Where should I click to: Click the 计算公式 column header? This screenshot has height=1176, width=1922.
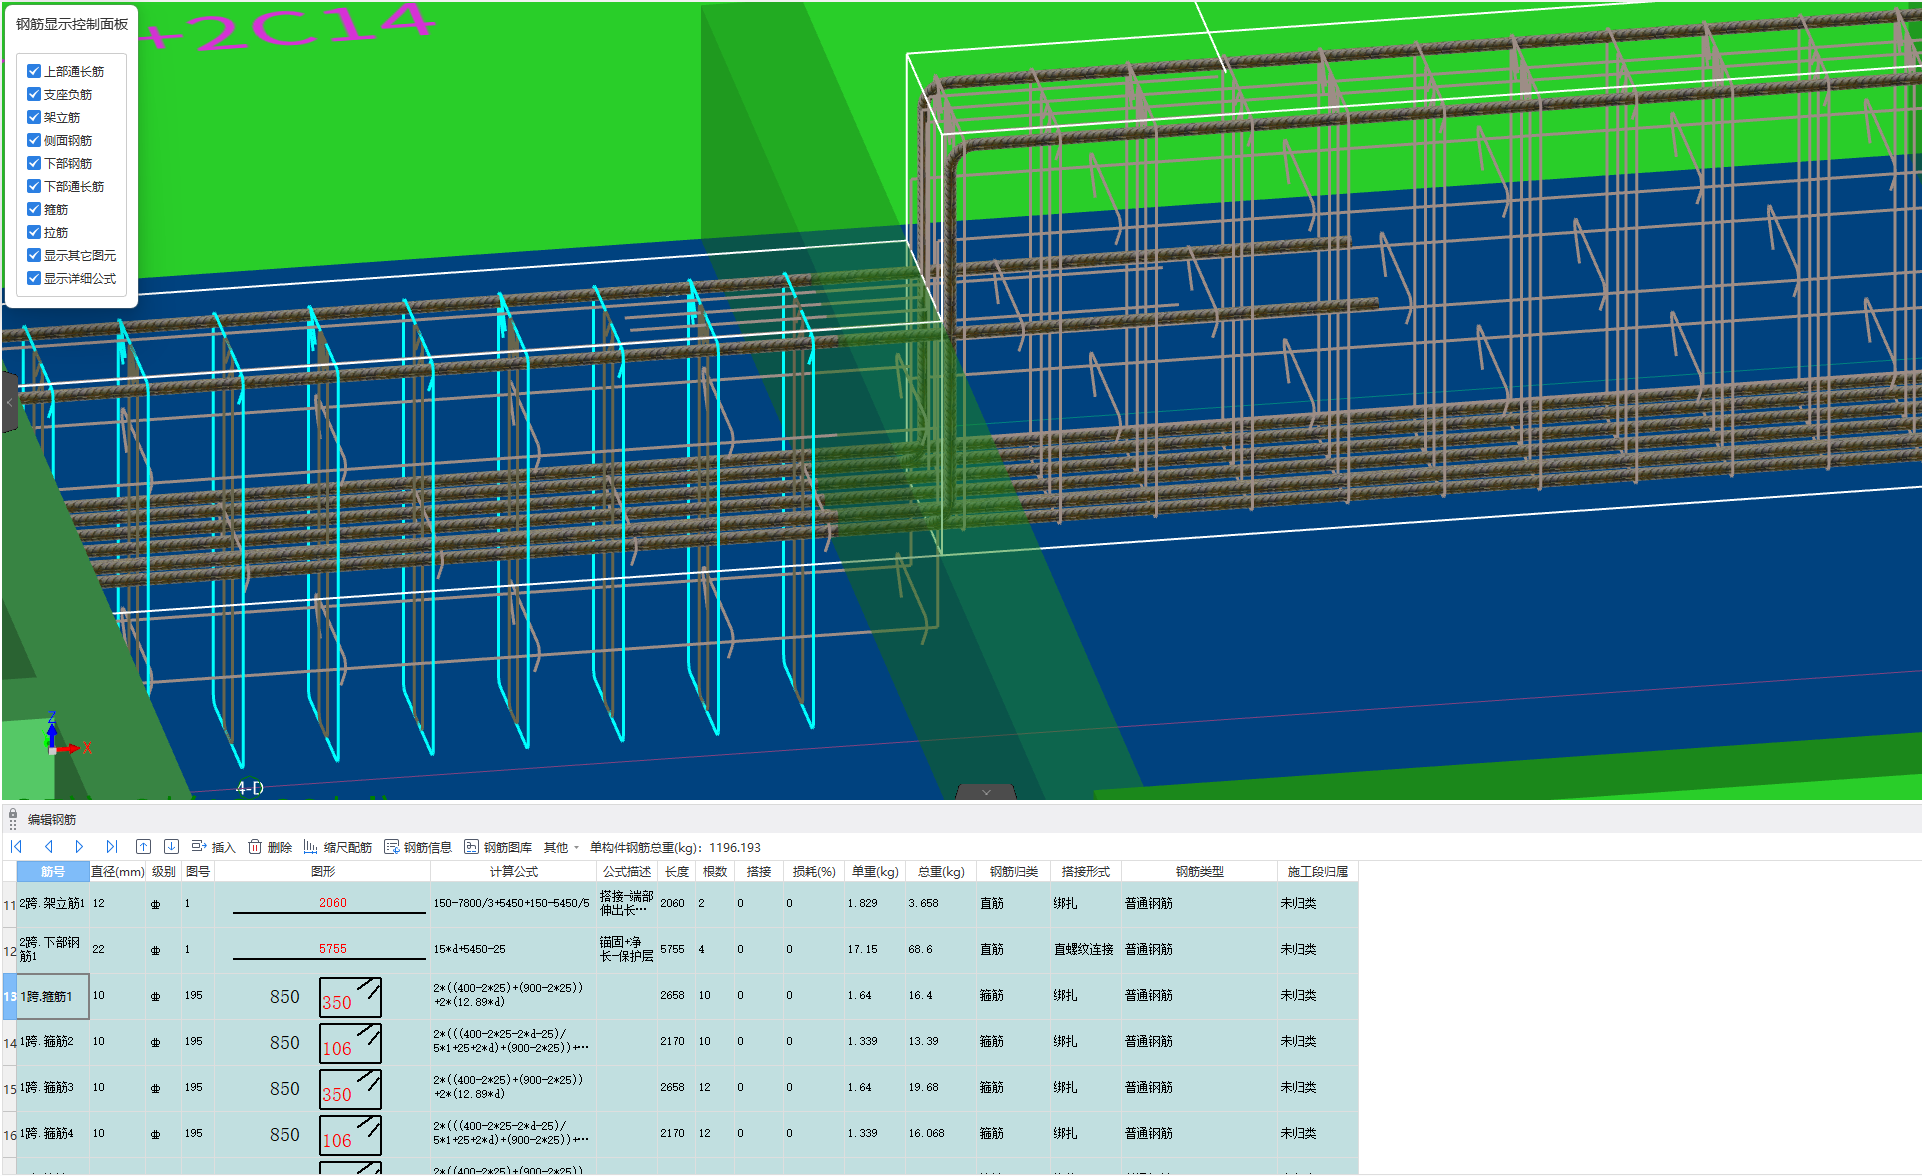(x=513, y=872)
